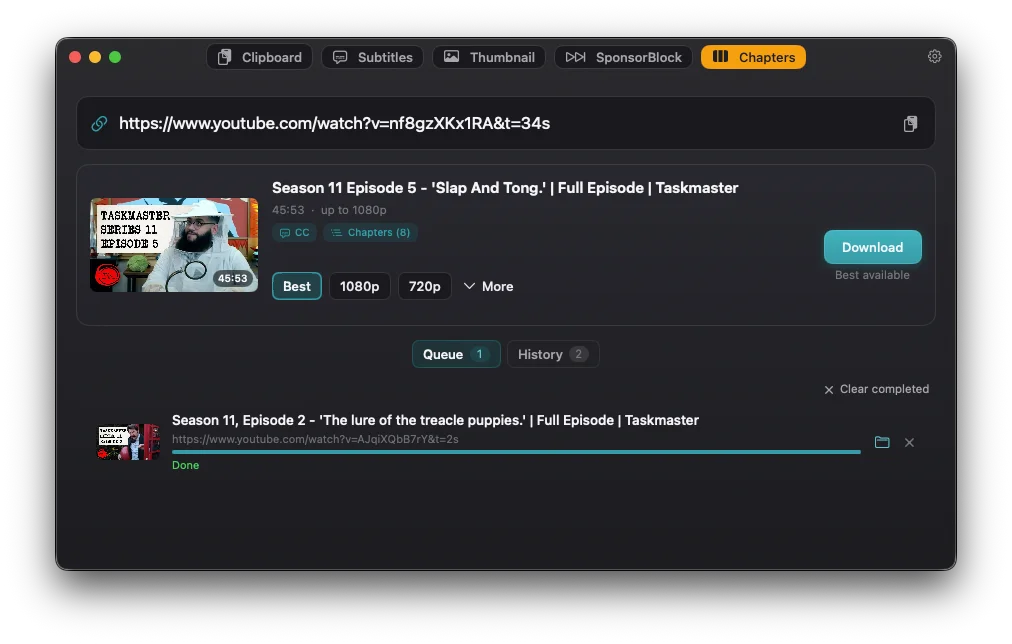Image resolution: width=1012 pixels, height=644 pixels.
Task: Toggle the Clipboard option
Action: [259, 57]
